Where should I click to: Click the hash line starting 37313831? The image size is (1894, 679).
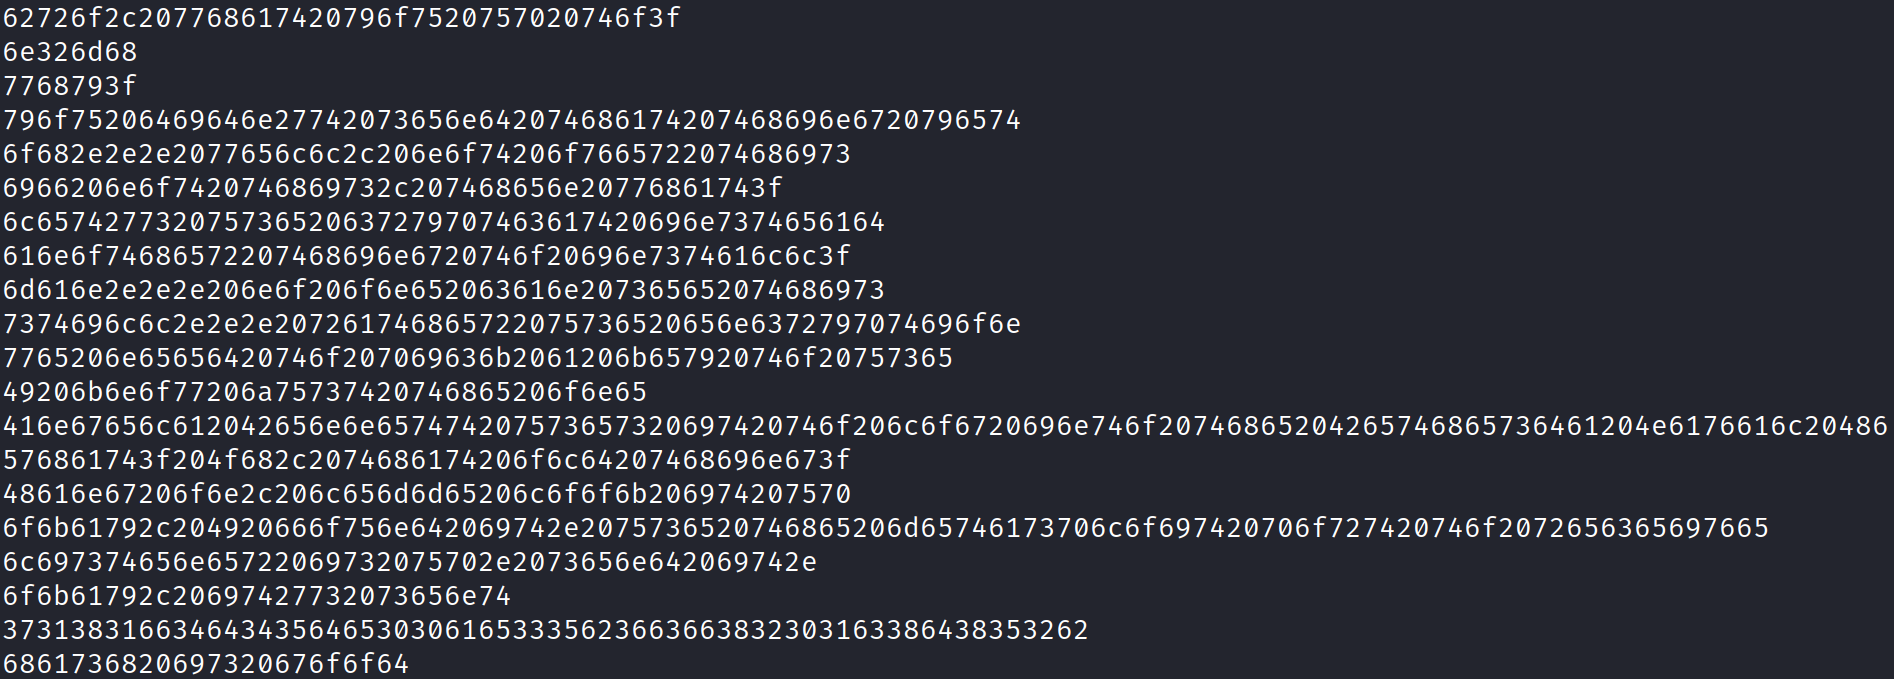point(546,630)
